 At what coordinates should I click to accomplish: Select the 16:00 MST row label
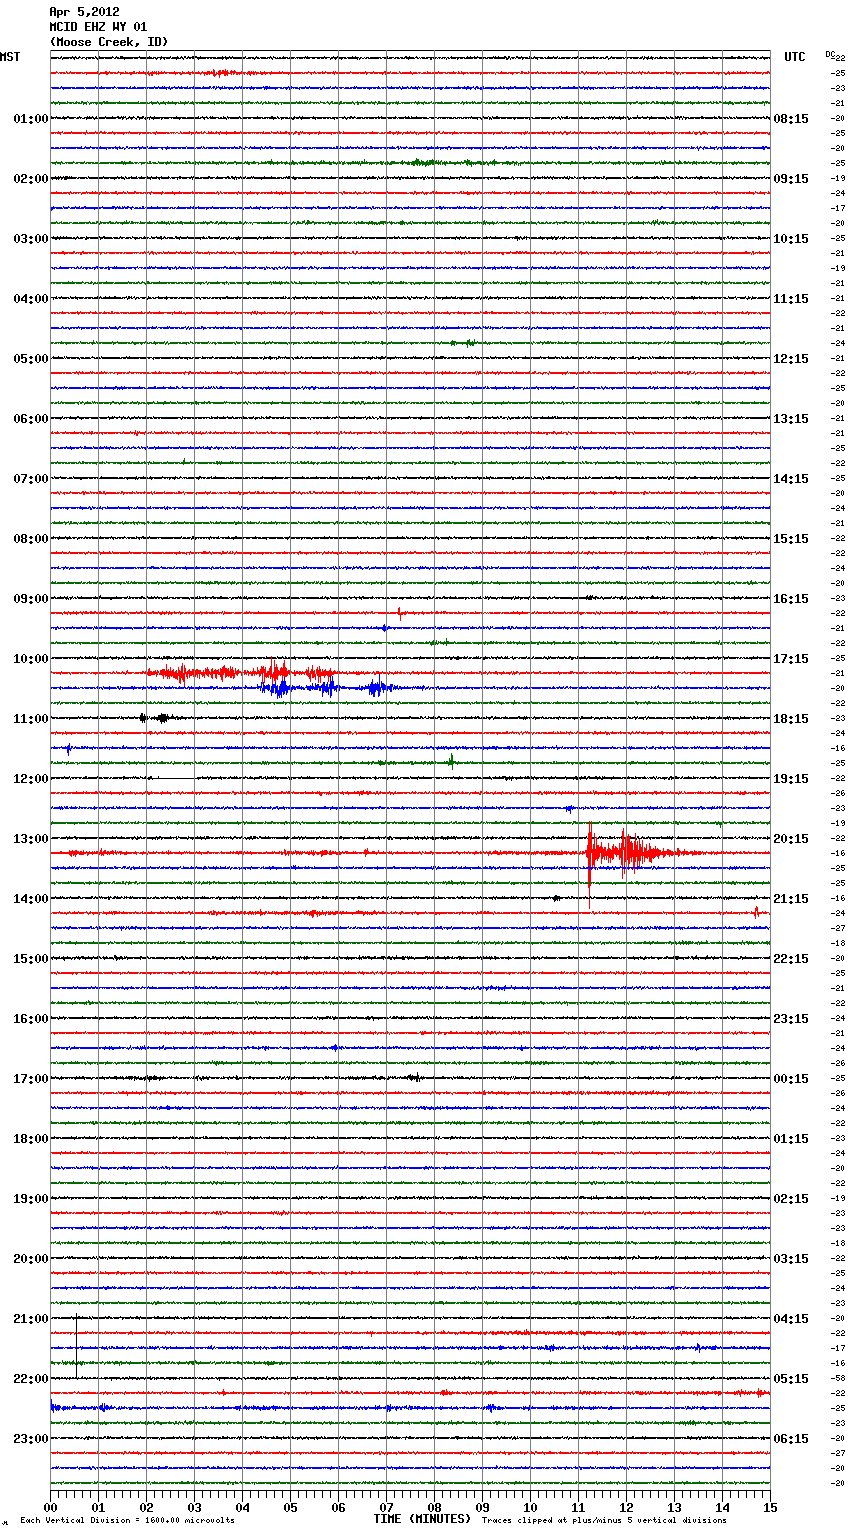[31, 1019]
